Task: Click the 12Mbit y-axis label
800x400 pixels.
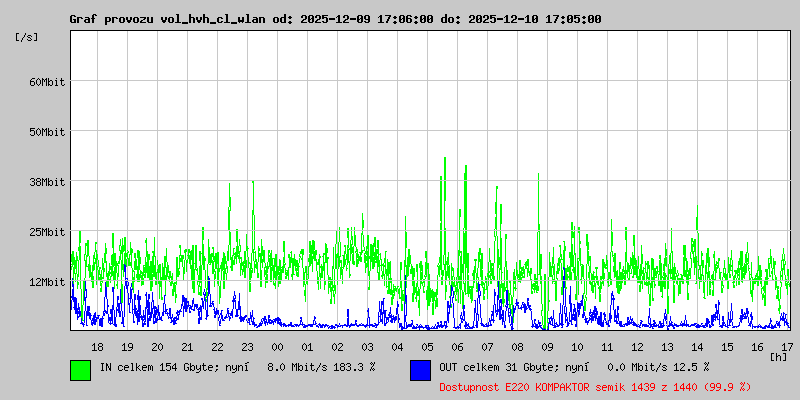Action: pyautogui.click(x=46, y=282)
